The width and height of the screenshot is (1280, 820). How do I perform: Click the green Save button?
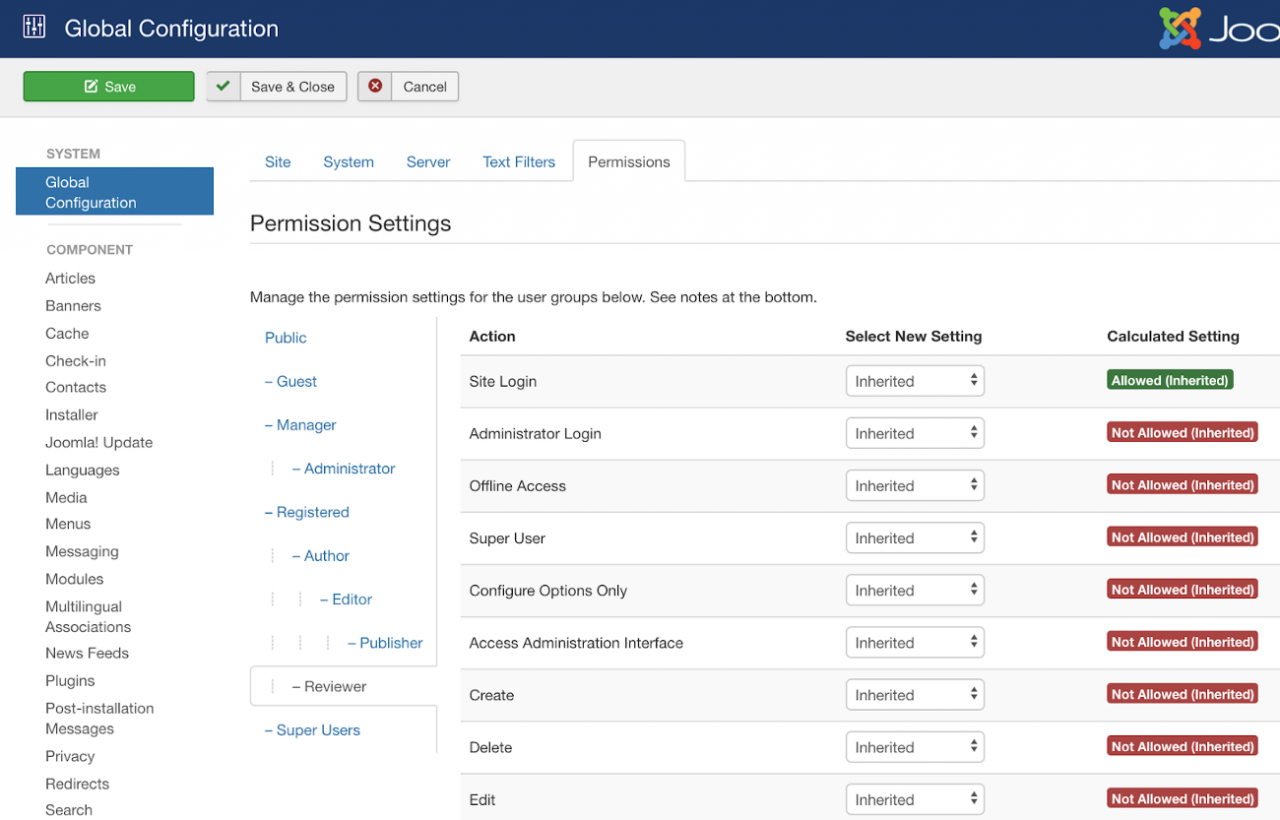coord(109,86)
